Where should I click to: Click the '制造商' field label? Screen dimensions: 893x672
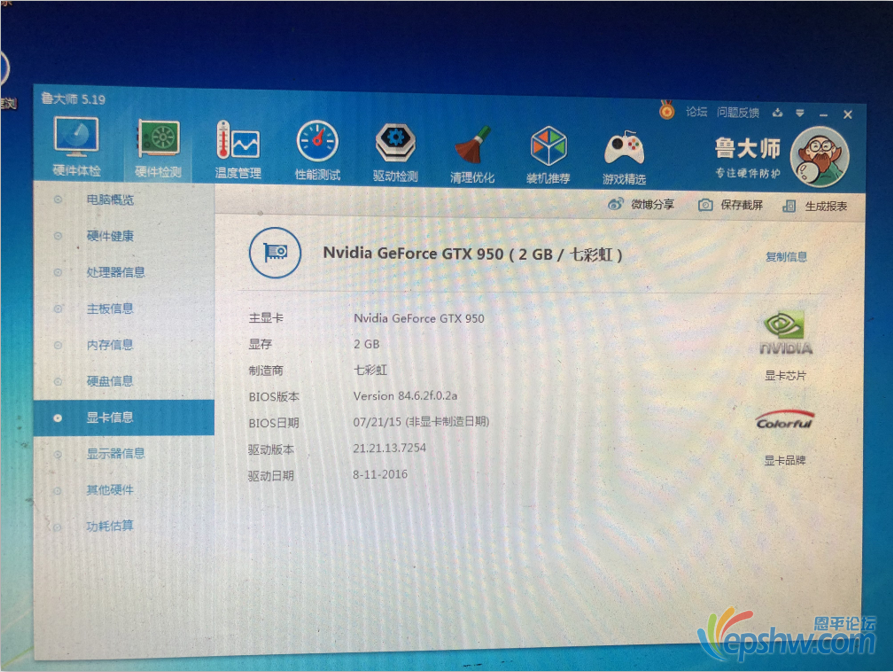pos(266,371)
